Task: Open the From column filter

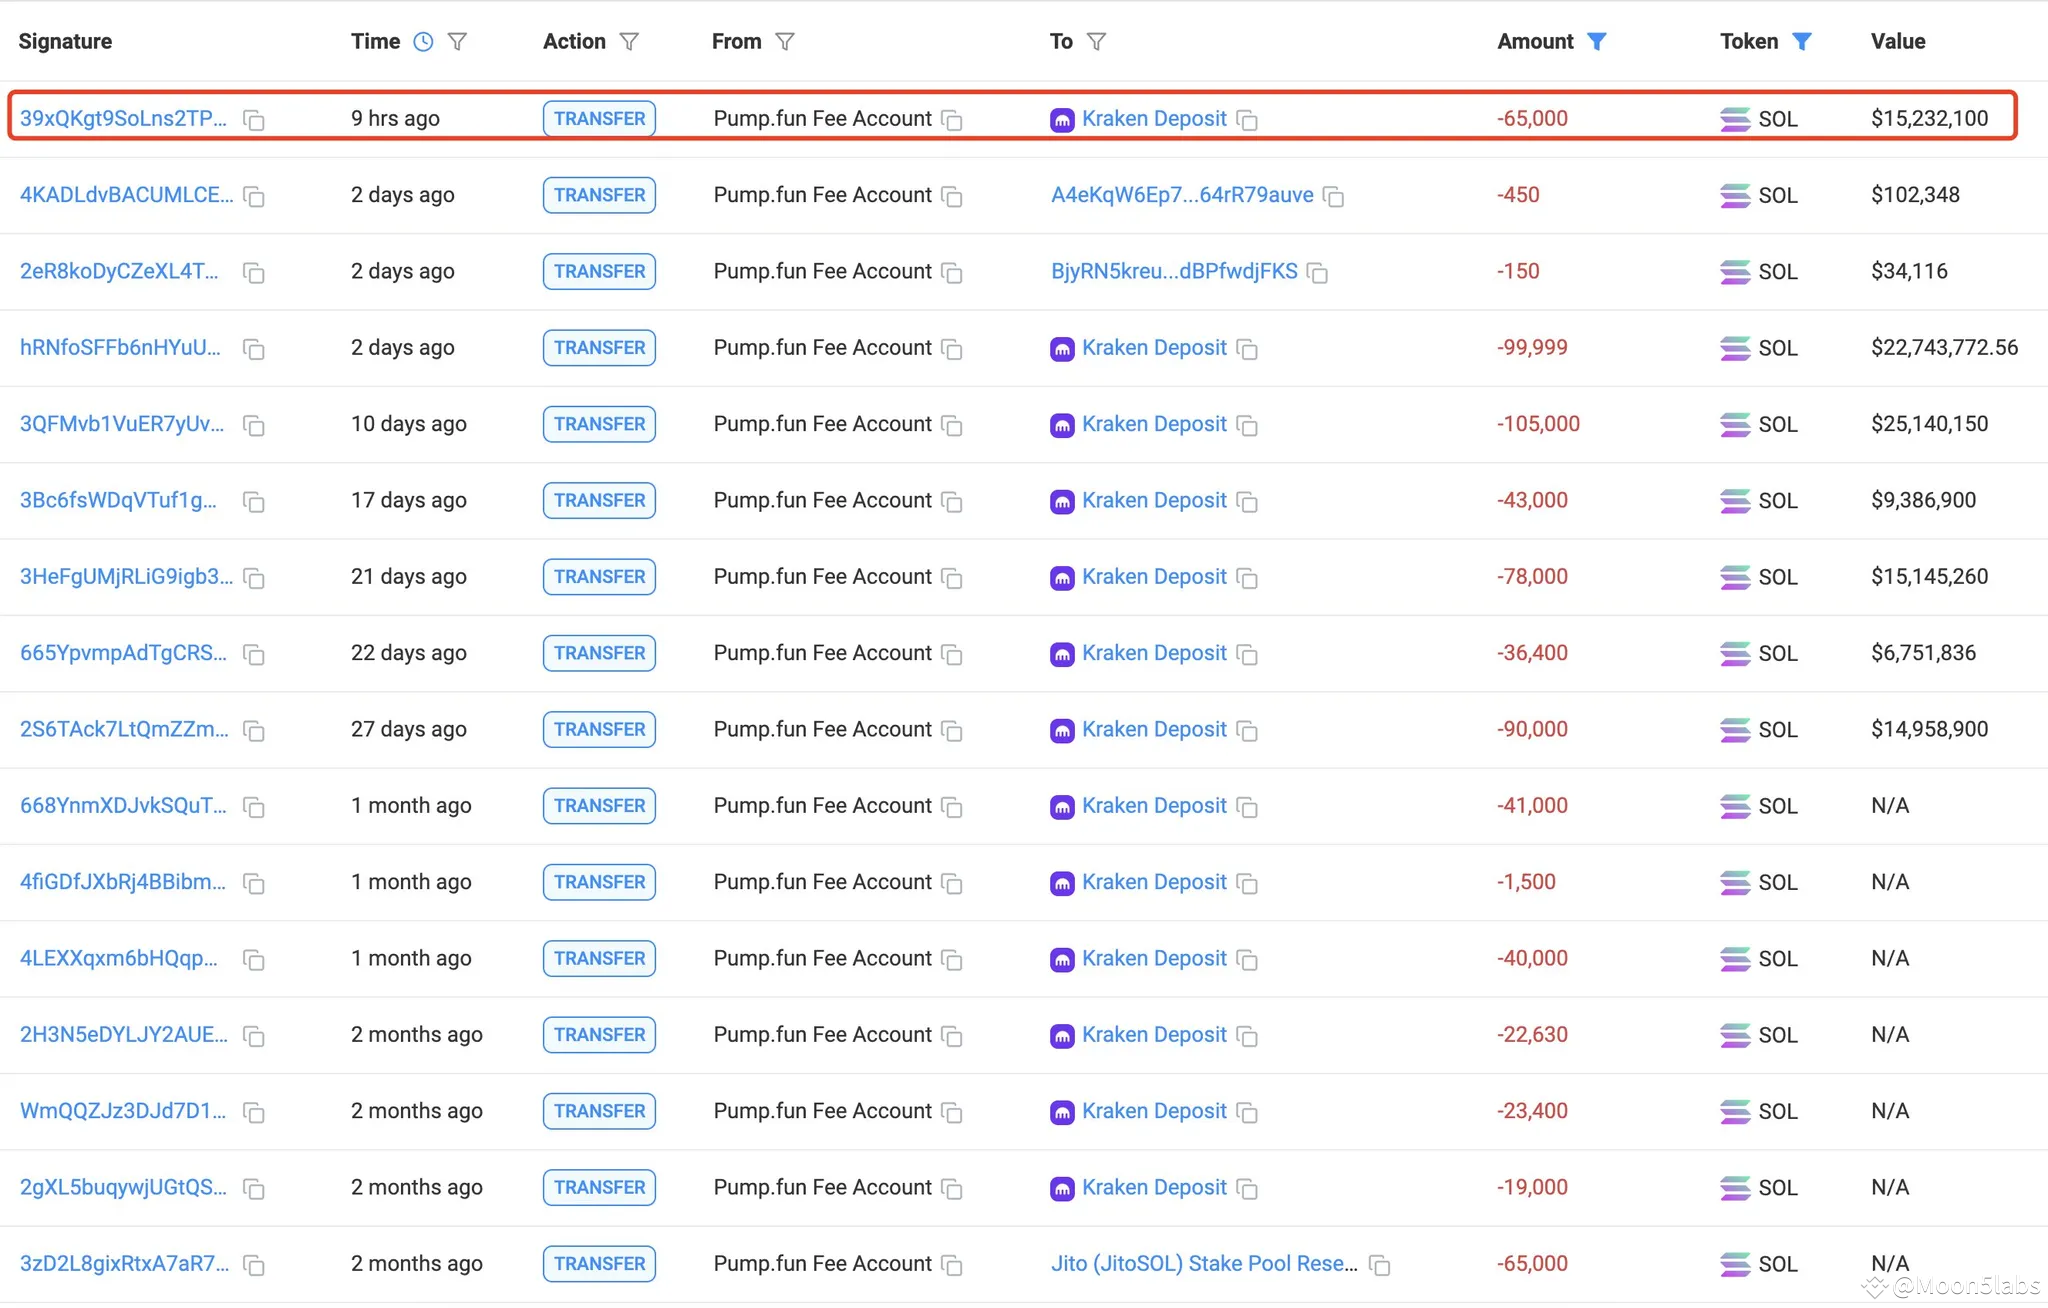Action: pyautogui.click(x=785, y=42)
